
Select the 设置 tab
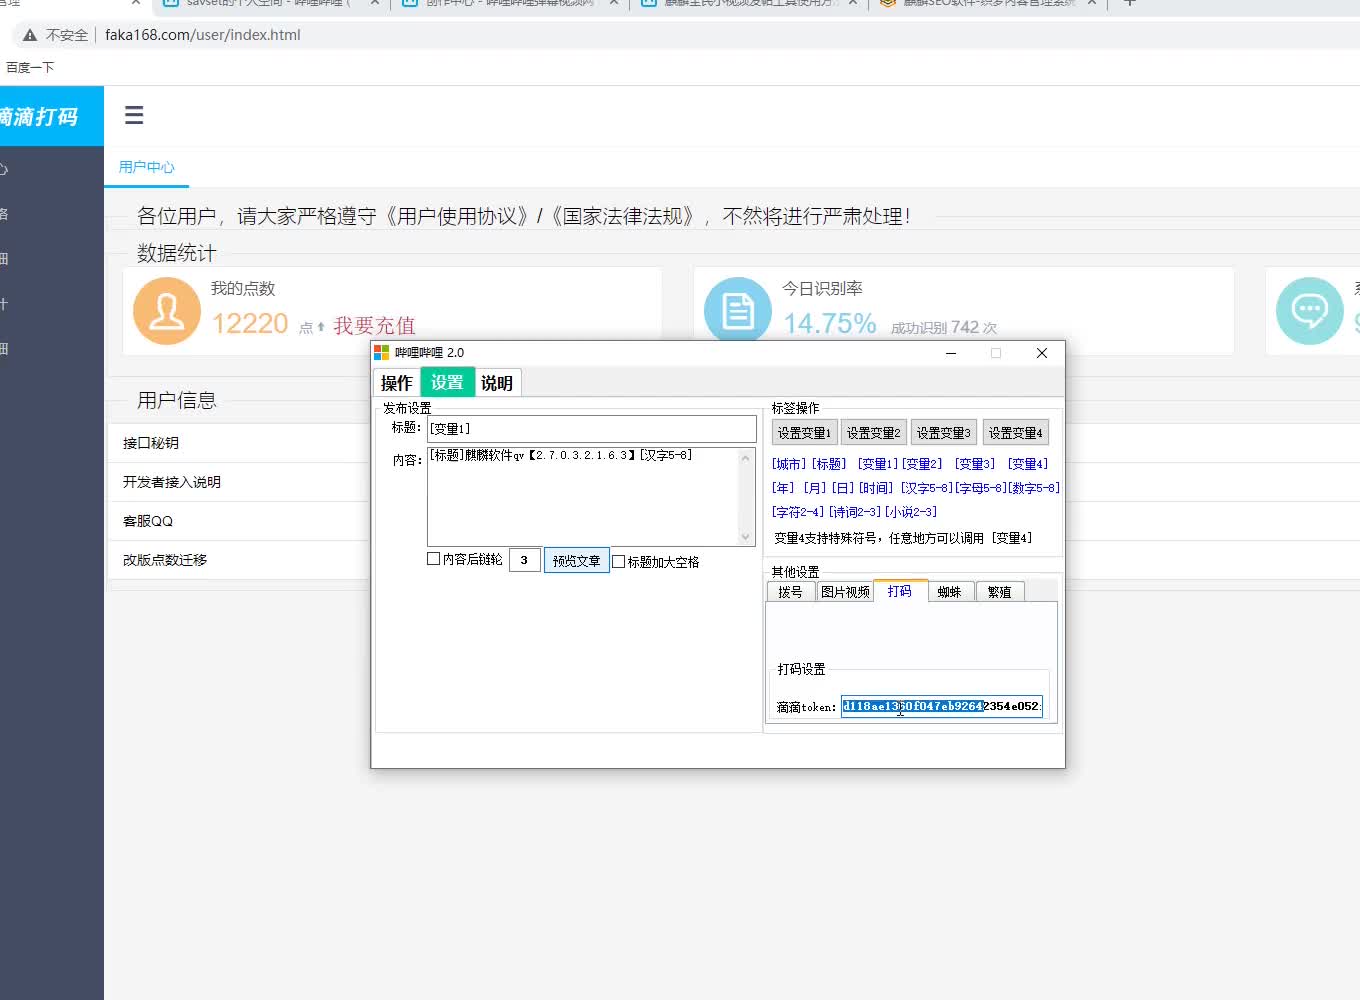pos(446,382)
